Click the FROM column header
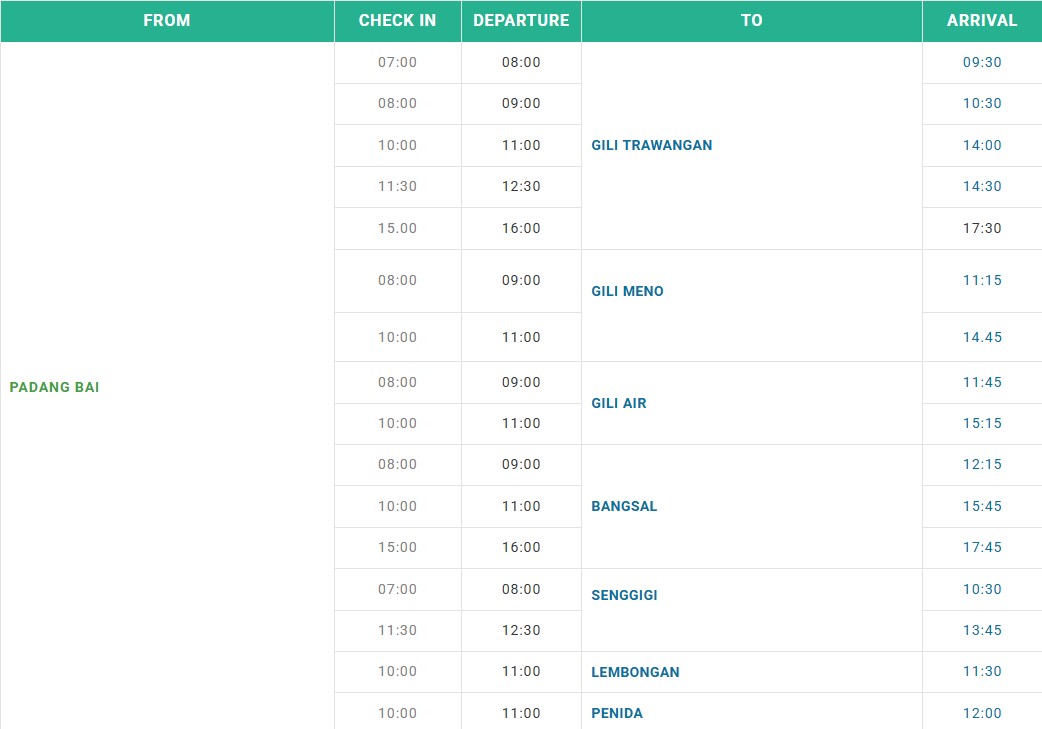Image resolution: width=1042 pixels, height=729 pixels. click(x=166, y=20)
